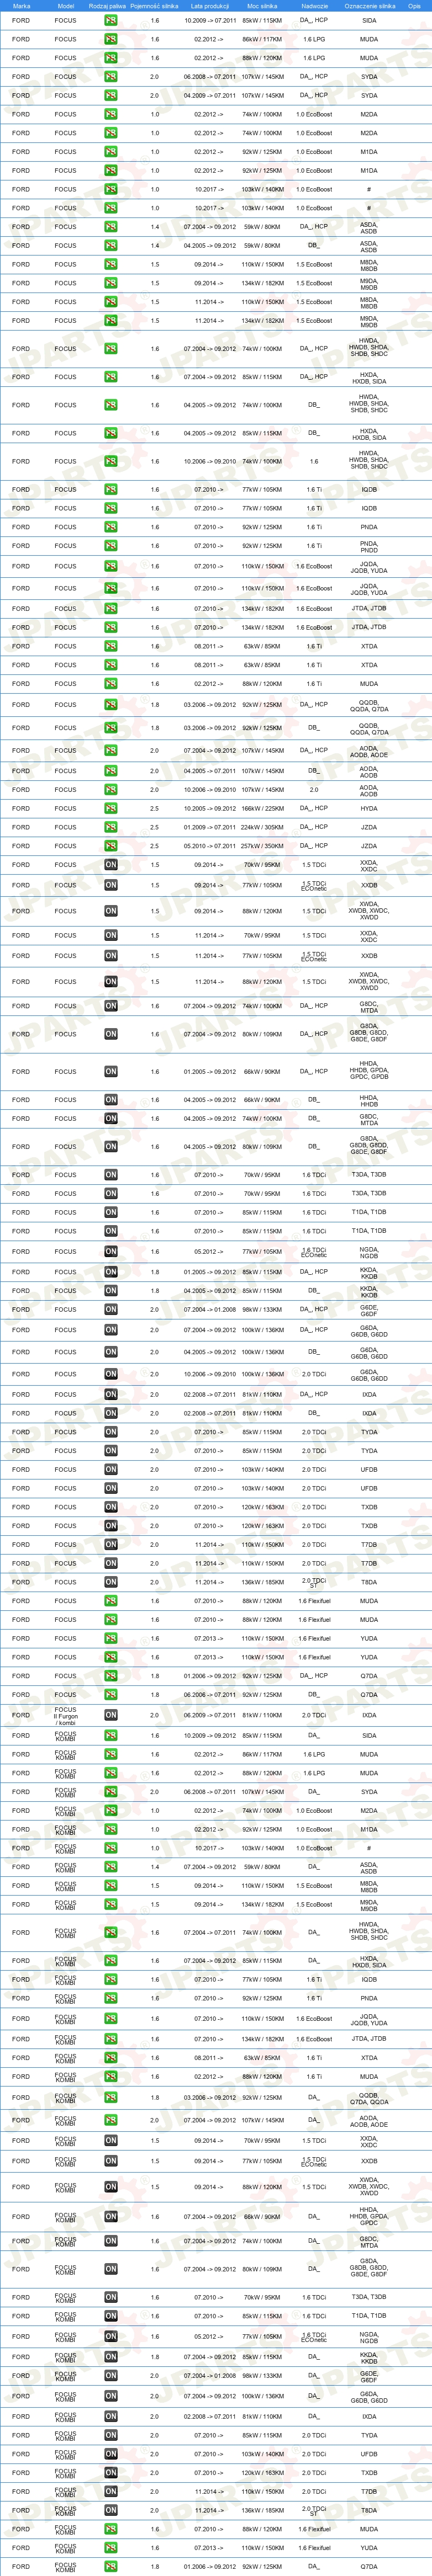The width and height of the screenshot is (432, 2576).
Task: Click the ON icon in Focus Kombi T7DB row
Action: click(x=111, y=2492)
